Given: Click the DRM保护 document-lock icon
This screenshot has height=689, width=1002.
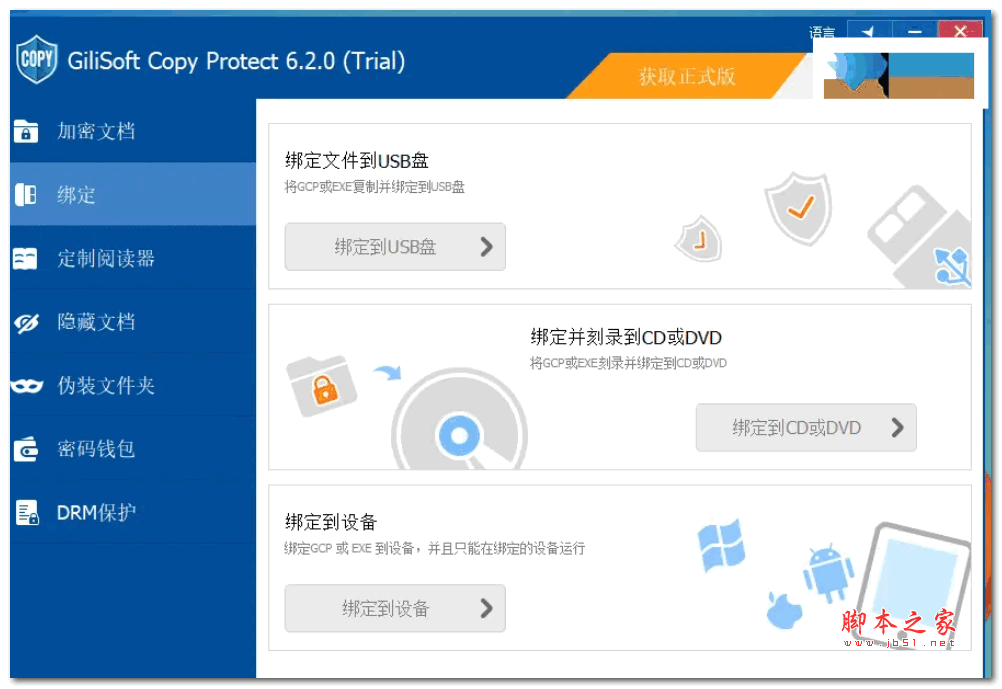Looking at the screenshot, I should point(27,513).
